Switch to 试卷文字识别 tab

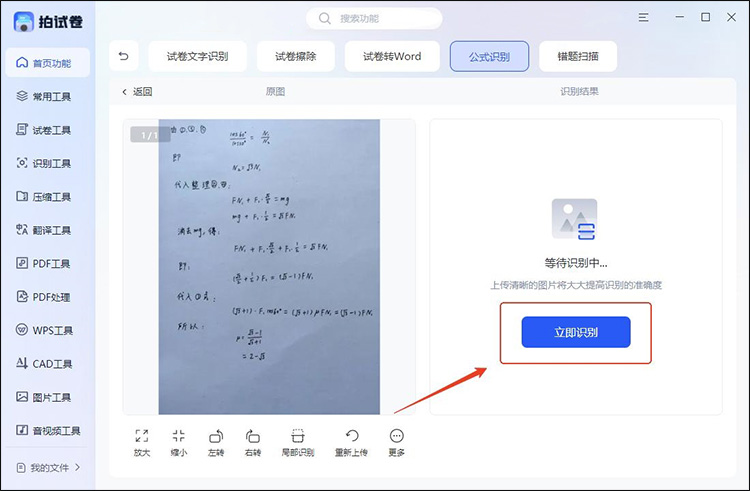click(198, 56)
